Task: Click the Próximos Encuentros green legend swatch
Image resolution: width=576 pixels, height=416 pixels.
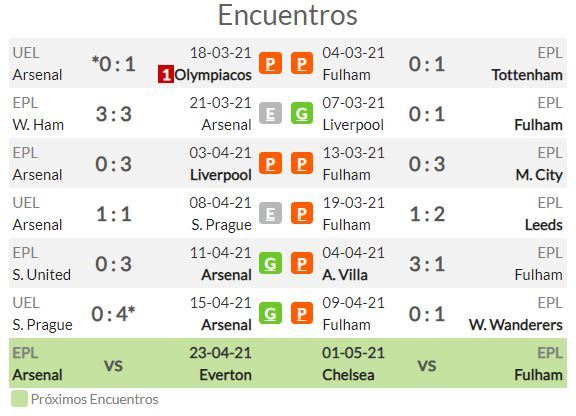Action: (19, 399)
